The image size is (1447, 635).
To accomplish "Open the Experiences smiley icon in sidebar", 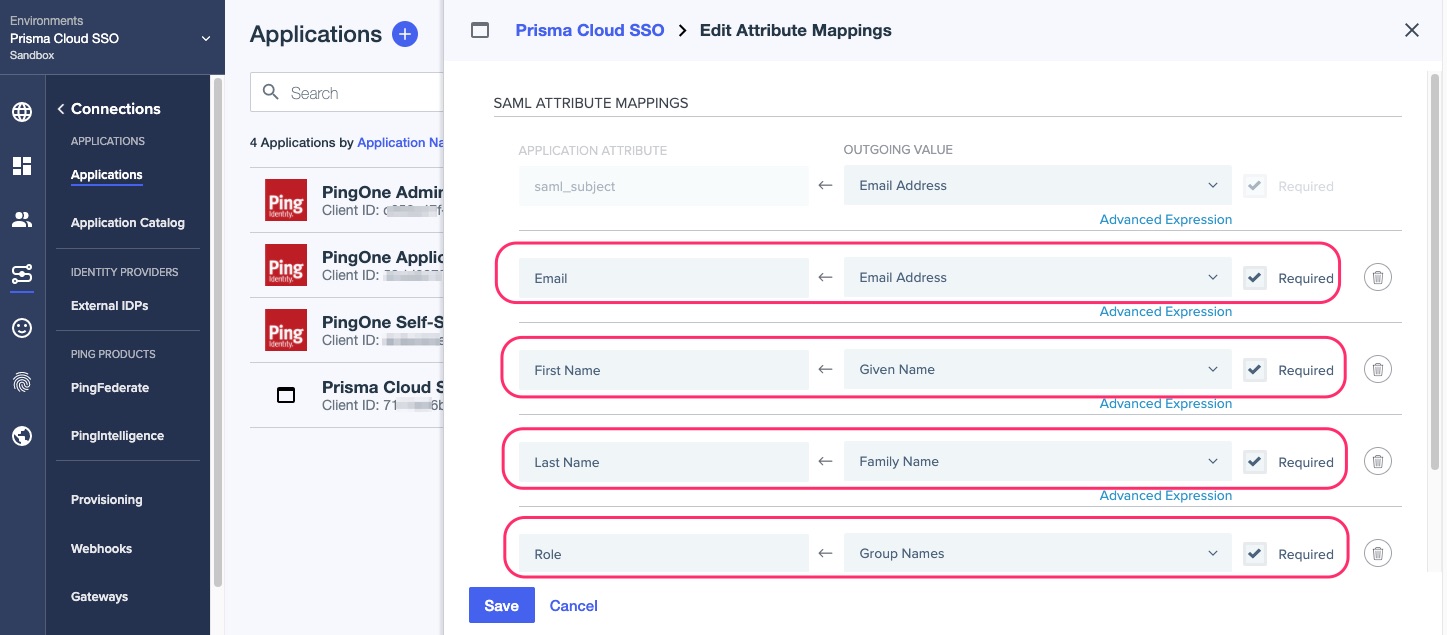I will tap(22, 327).
